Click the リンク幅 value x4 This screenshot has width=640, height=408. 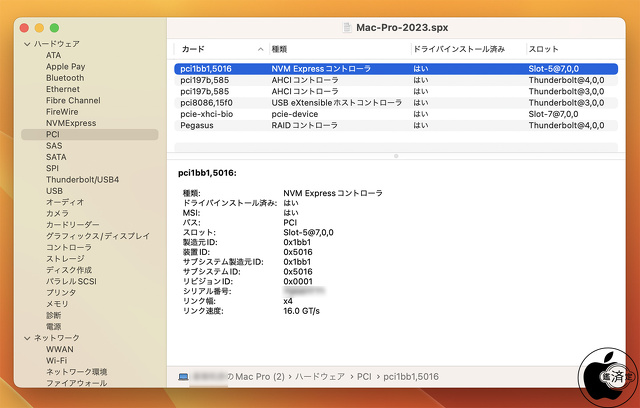(288, 301)
